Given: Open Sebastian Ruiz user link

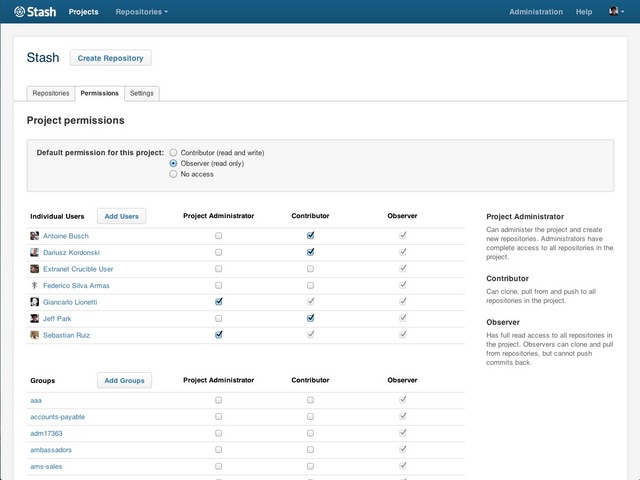Looking at the screenshot, I should click(67, 335).
